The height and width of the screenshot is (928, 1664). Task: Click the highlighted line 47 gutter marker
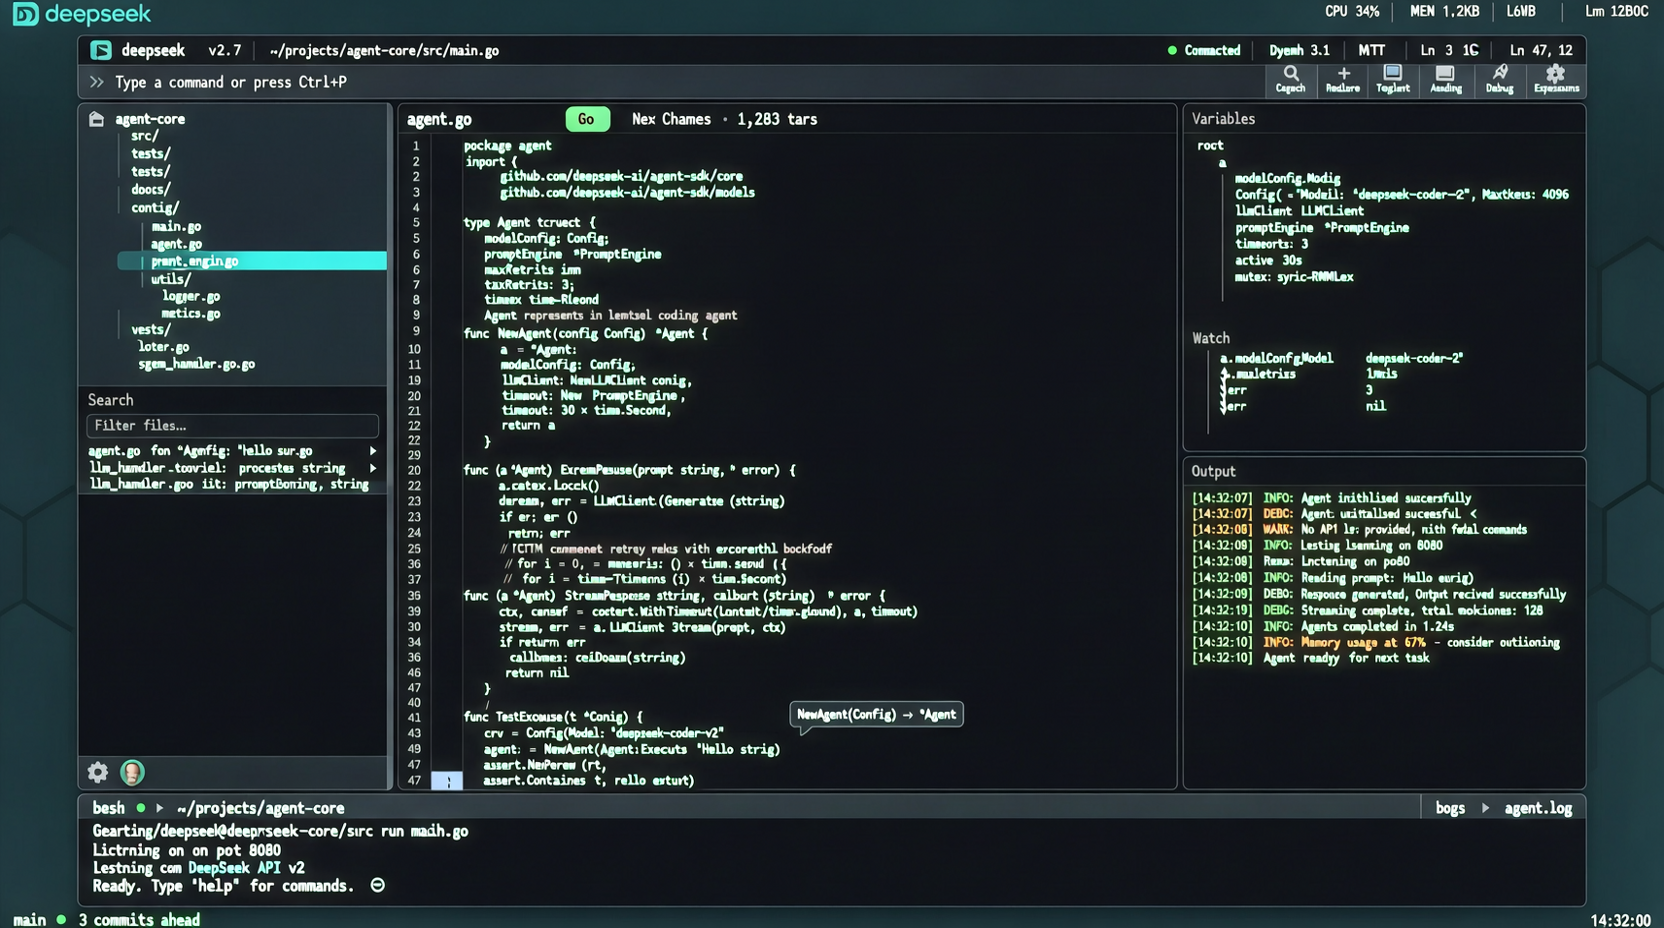coord(447,781)
